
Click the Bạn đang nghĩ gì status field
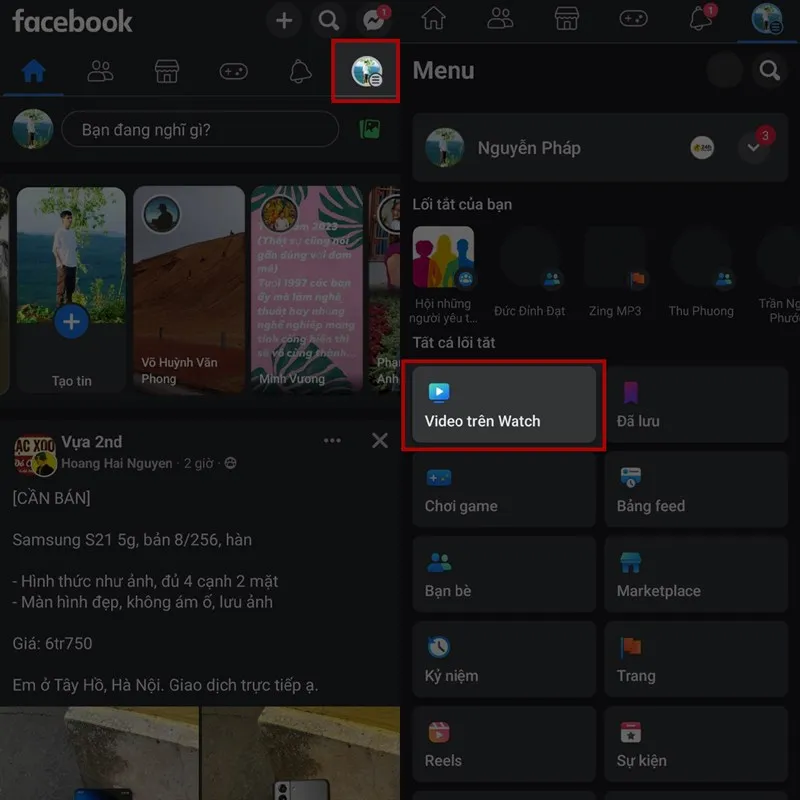pyautogui.click(x=200, y=129)
